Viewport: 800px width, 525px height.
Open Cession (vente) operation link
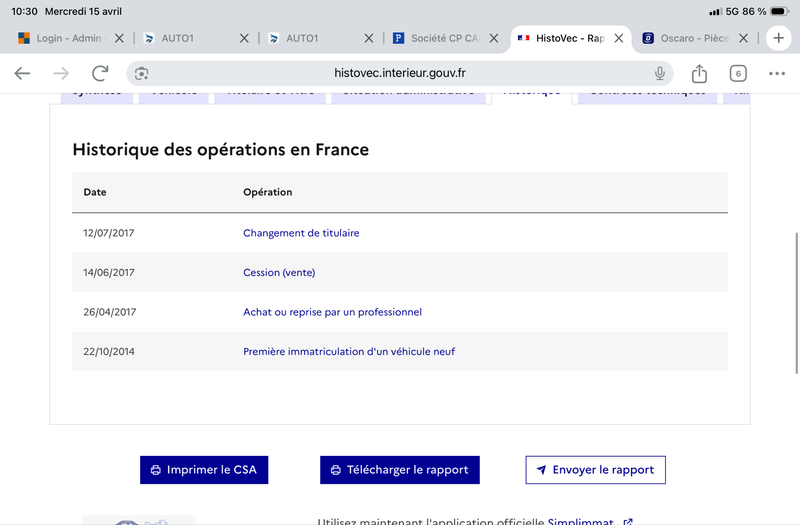tap(279, 272)
